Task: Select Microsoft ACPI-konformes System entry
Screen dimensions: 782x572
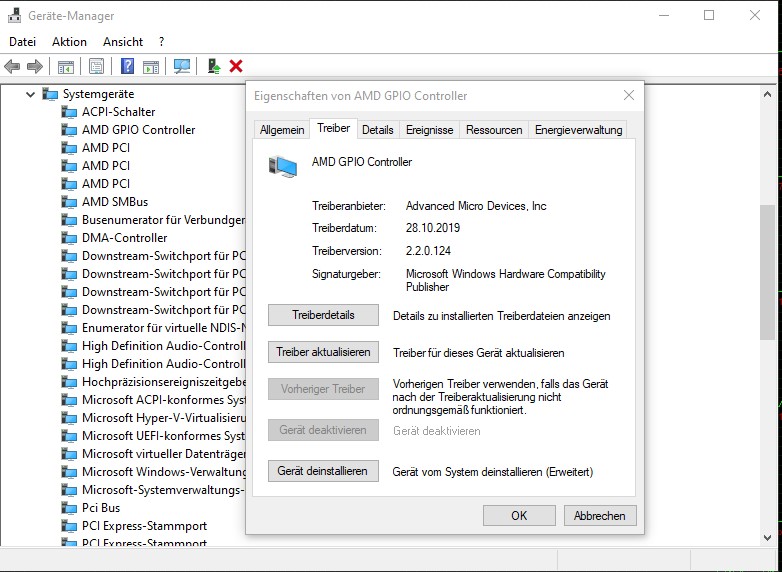Action: (163, 400)
